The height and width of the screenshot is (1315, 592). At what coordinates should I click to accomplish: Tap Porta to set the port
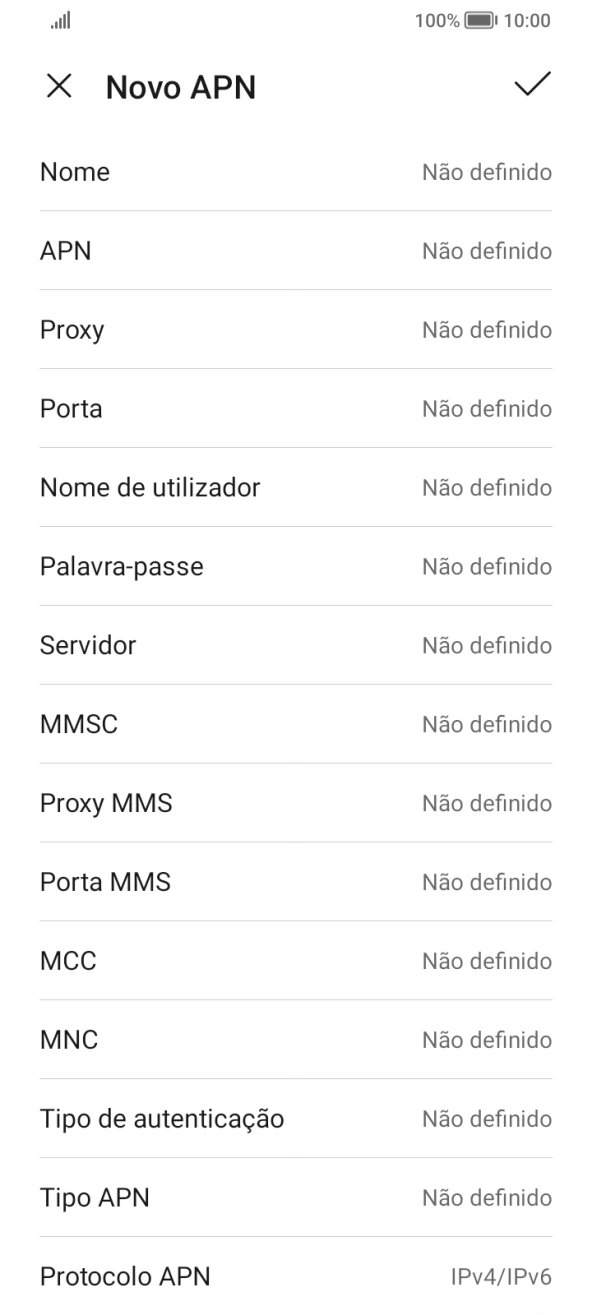(296, 409)
